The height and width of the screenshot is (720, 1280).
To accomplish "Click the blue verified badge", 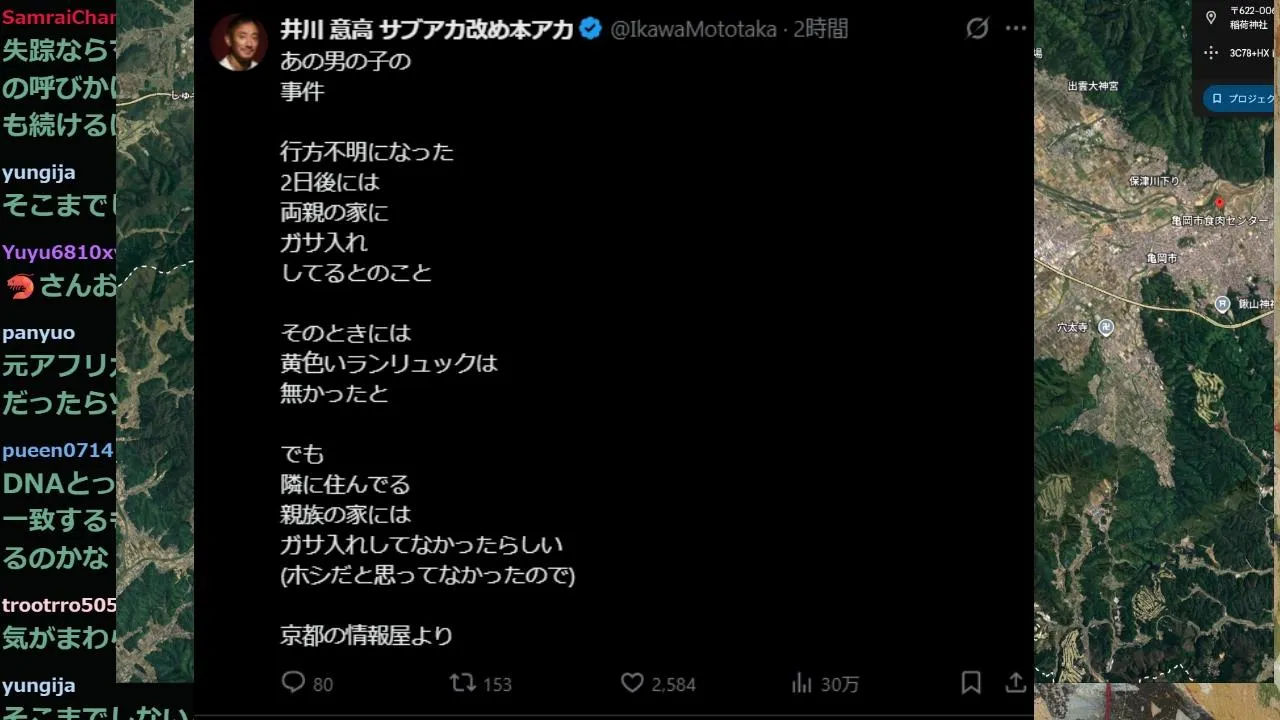I will point(590,29).
